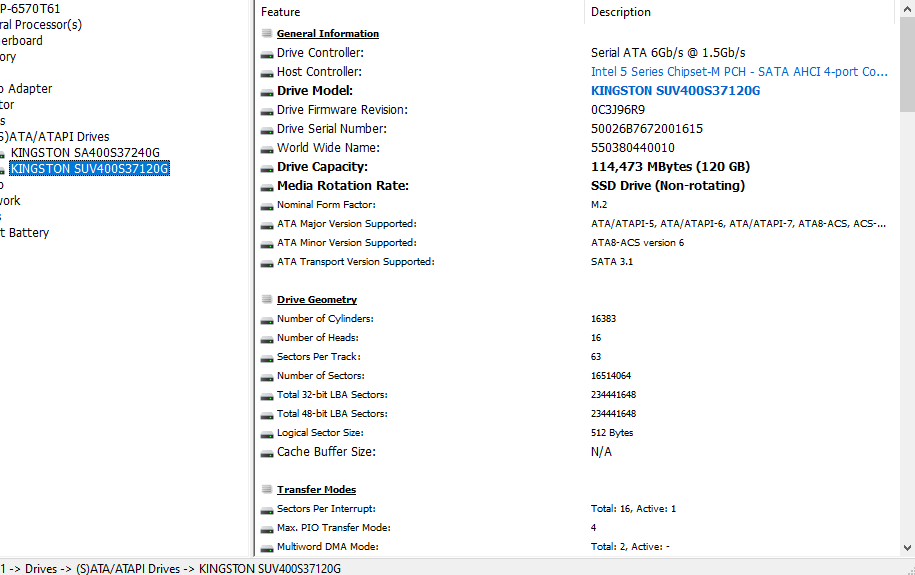Select the Video Adapter tree node
The height and width of the screenshot is (575, 915).
tap(26, 89)
